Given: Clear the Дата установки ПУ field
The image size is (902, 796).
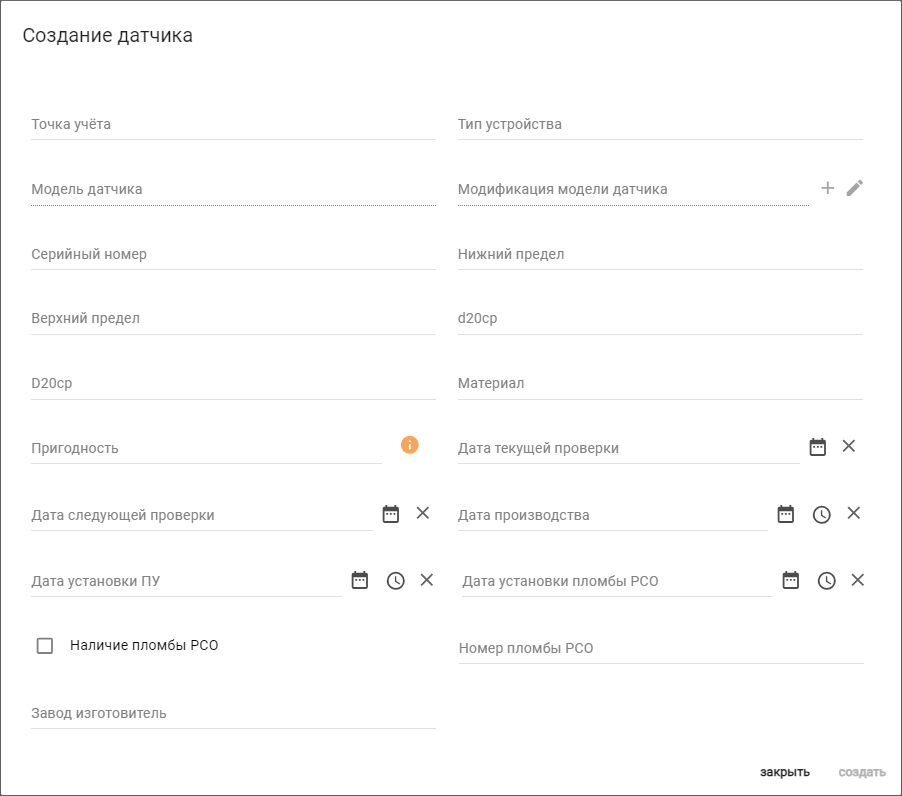Looking at the screenshot, I should tap(427, 580).
